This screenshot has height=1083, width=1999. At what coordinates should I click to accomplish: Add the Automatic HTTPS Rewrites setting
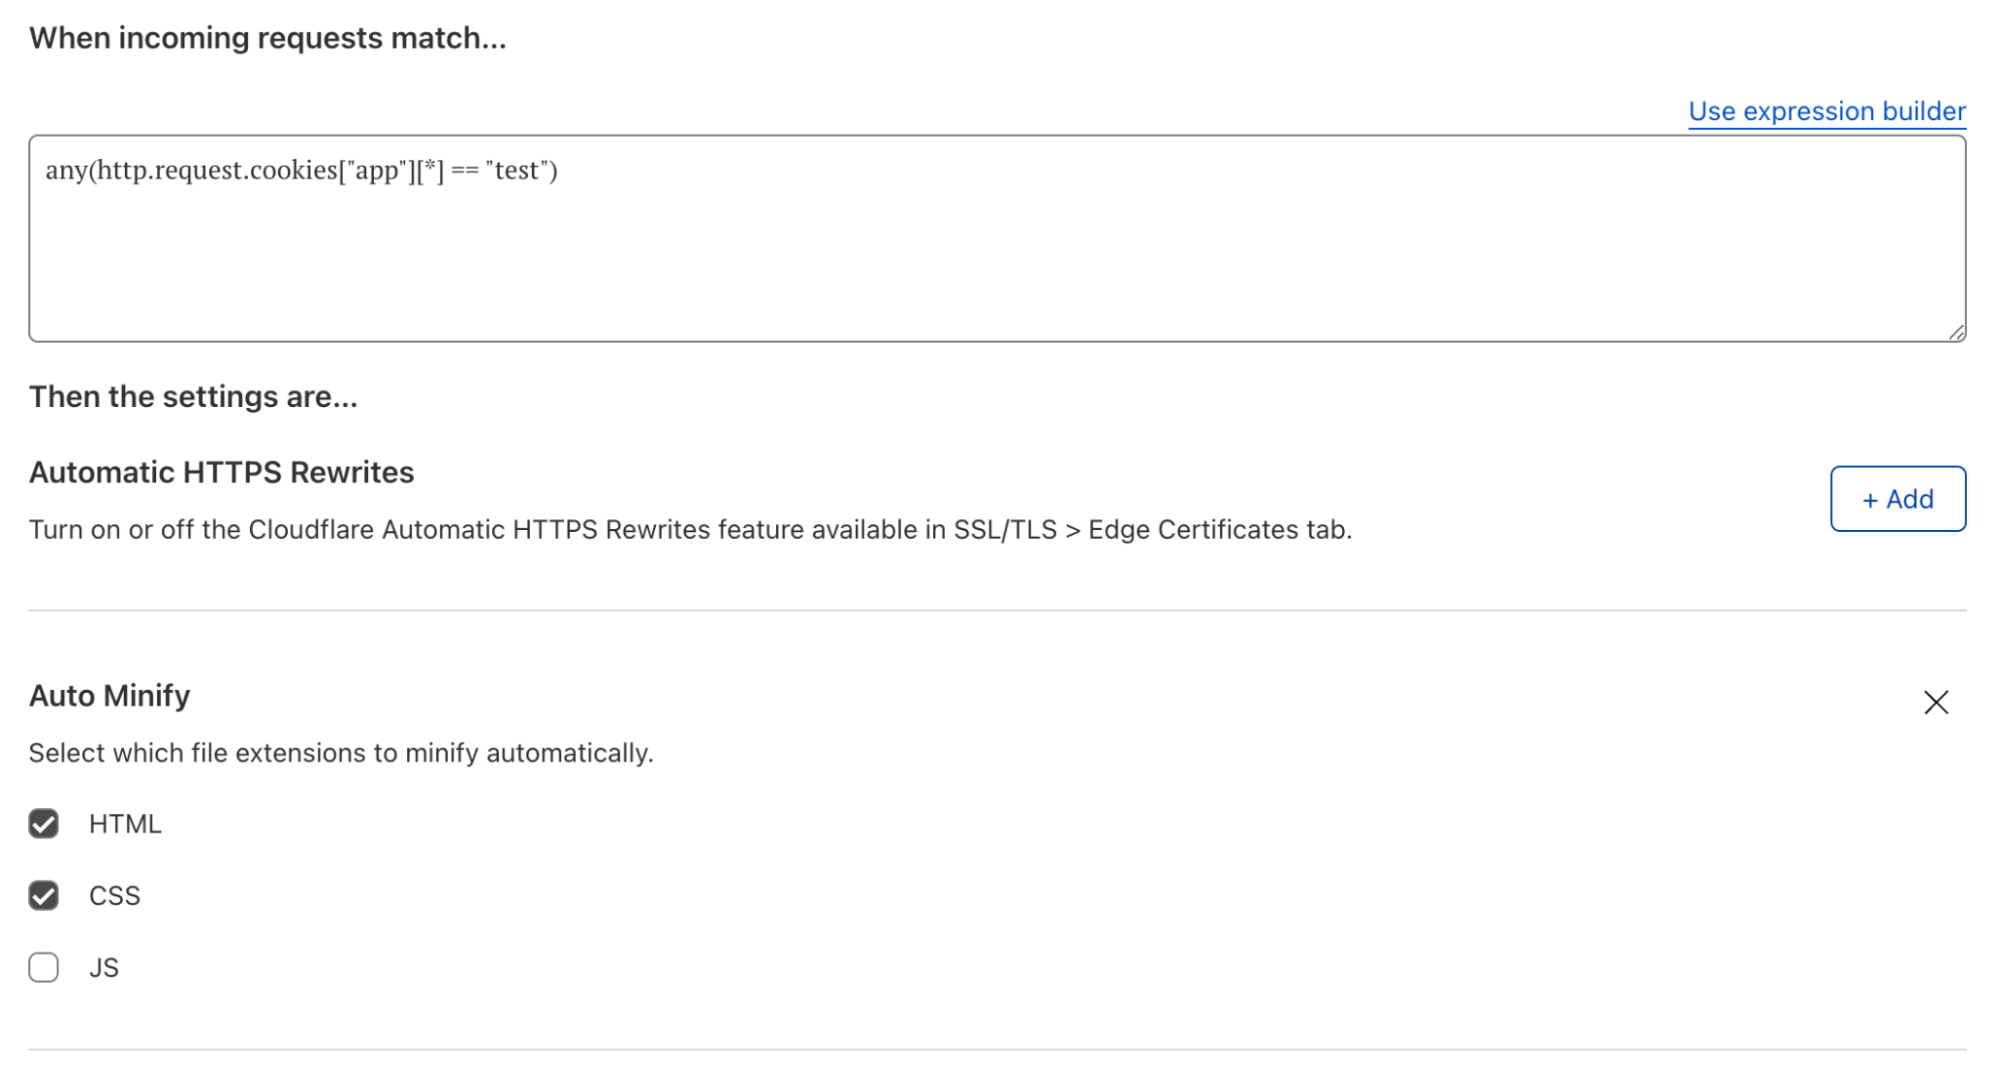pos(1897,499)
